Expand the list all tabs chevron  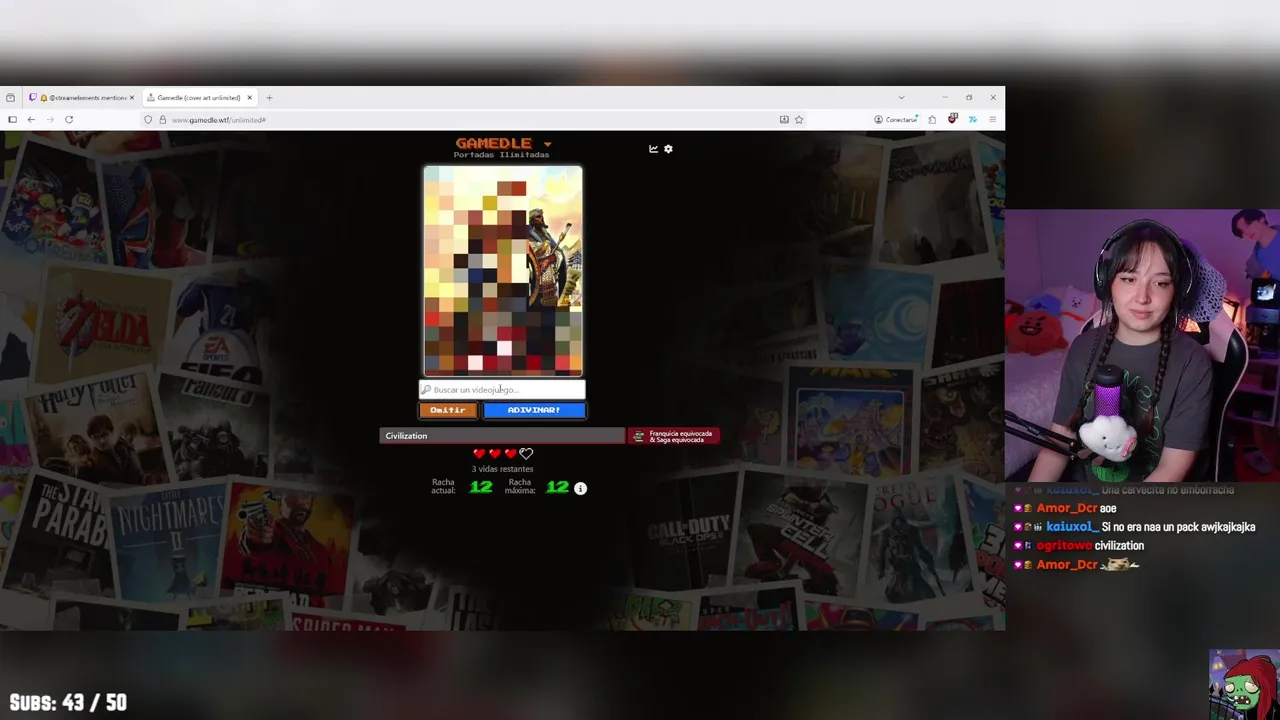901,98
